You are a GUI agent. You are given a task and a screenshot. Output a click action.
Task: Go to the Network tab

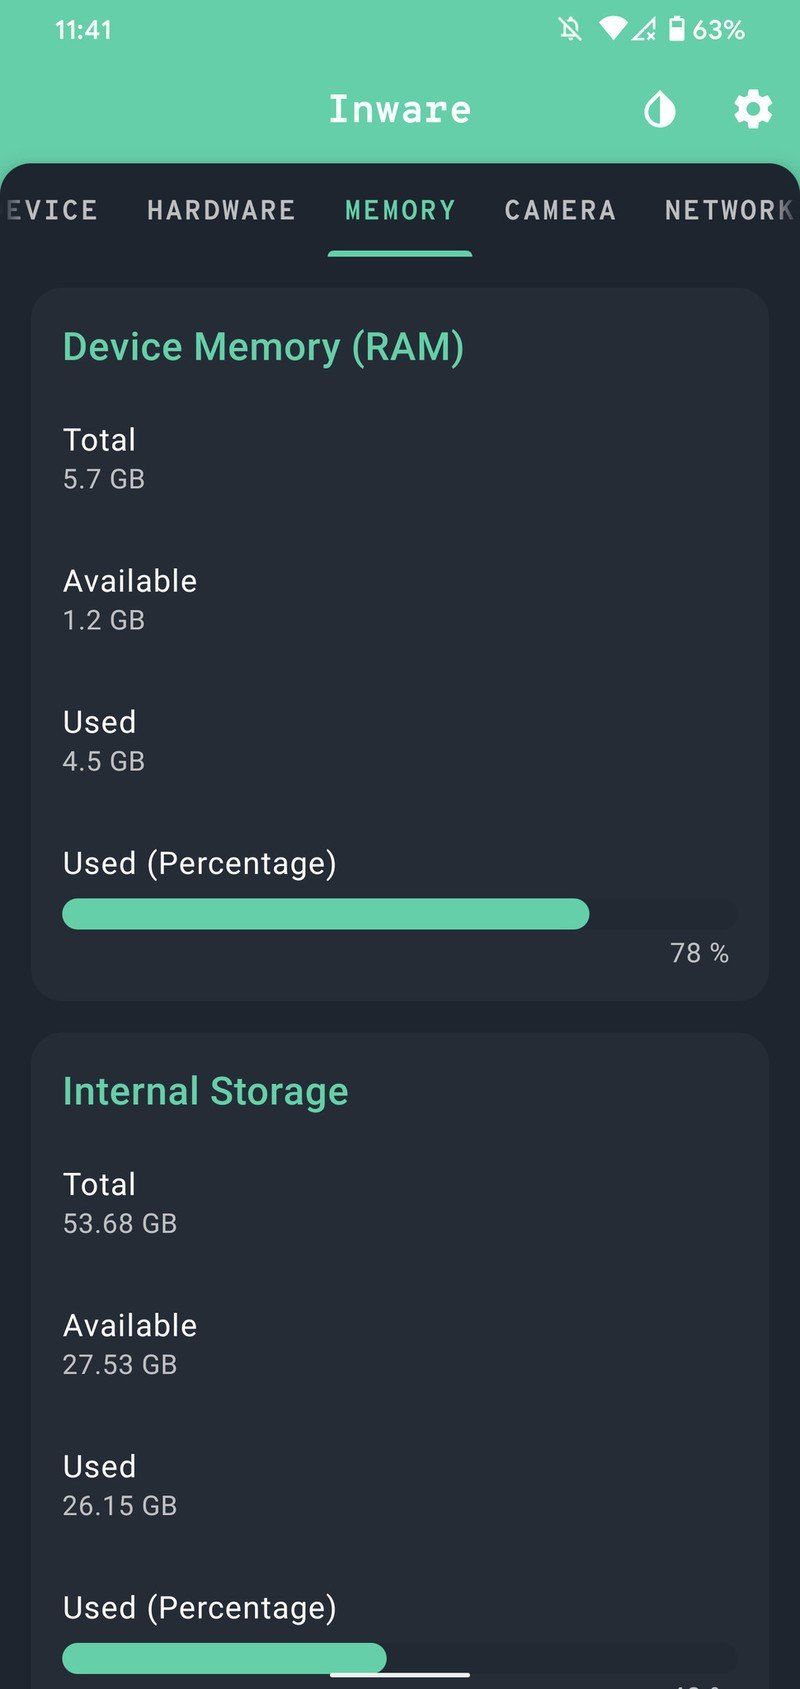point(728,210)
